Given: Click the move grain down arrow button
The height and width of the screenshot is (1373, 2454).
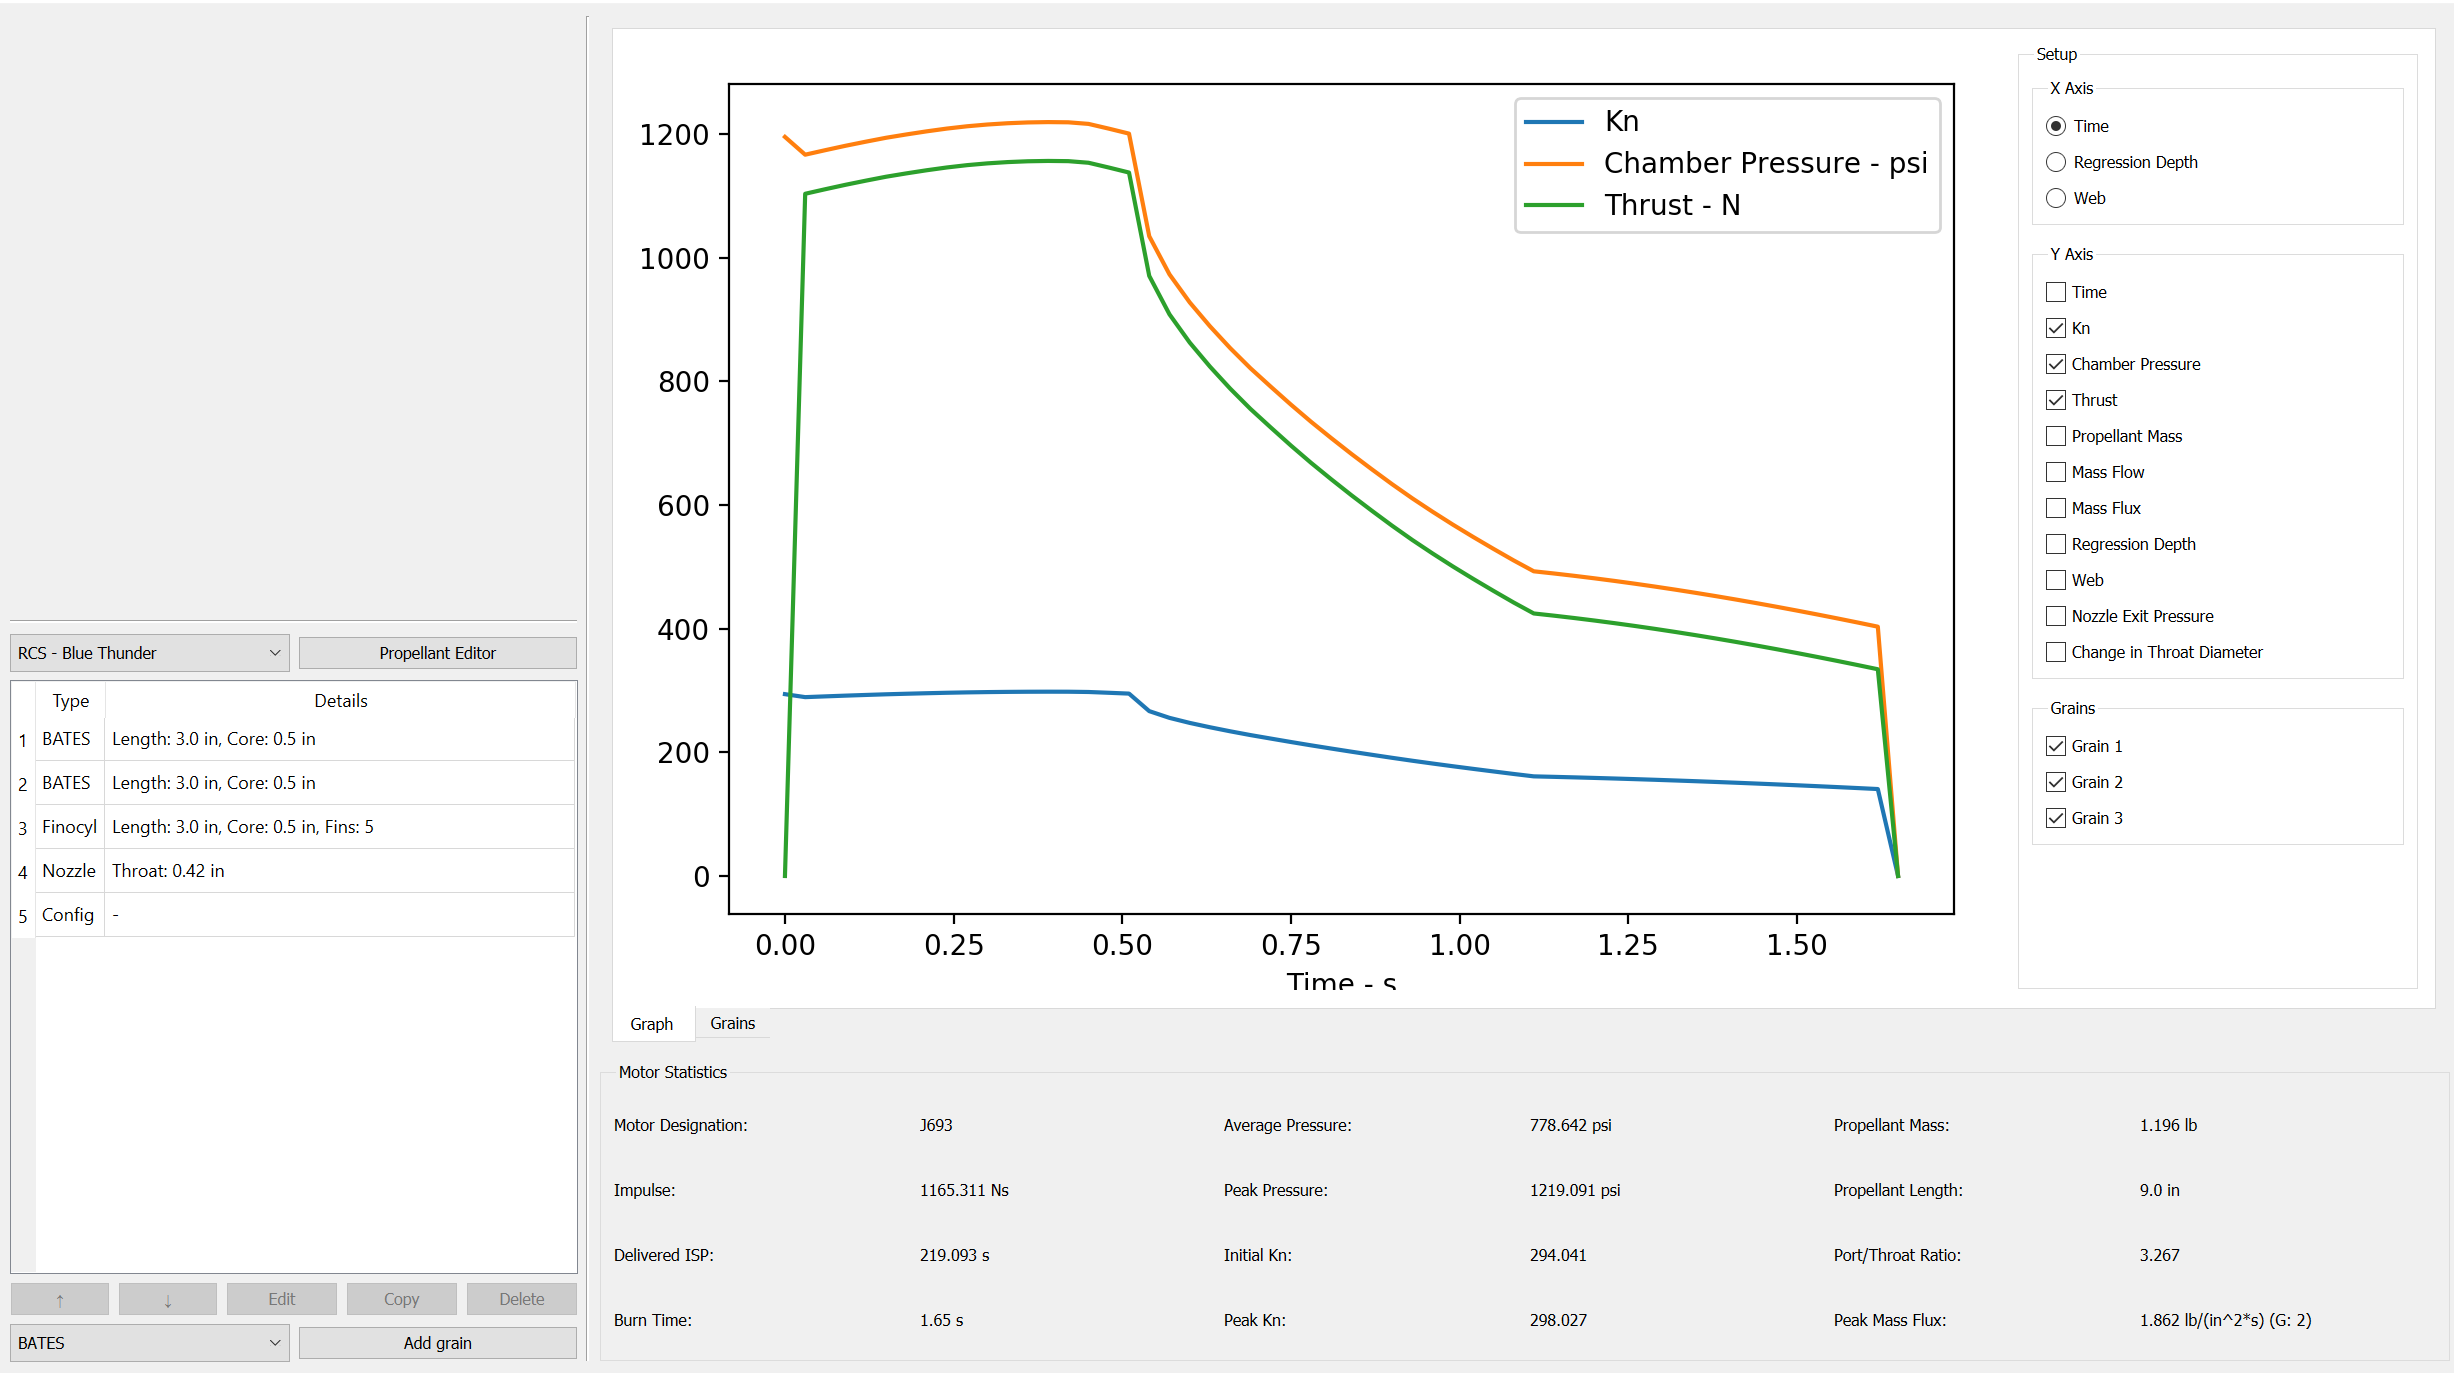Looking at the screenshot, I should tap(167, 1299).
